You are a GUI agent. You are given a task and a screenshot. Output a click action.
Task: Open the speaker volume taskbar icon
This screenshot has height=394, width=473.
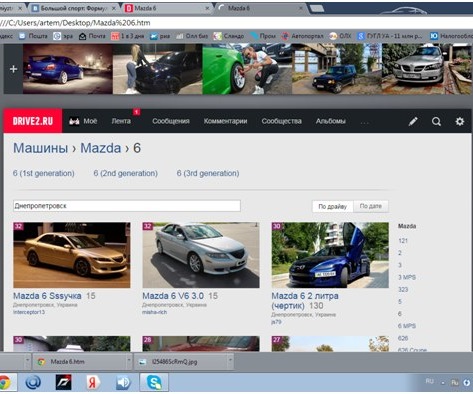point(123,383)
